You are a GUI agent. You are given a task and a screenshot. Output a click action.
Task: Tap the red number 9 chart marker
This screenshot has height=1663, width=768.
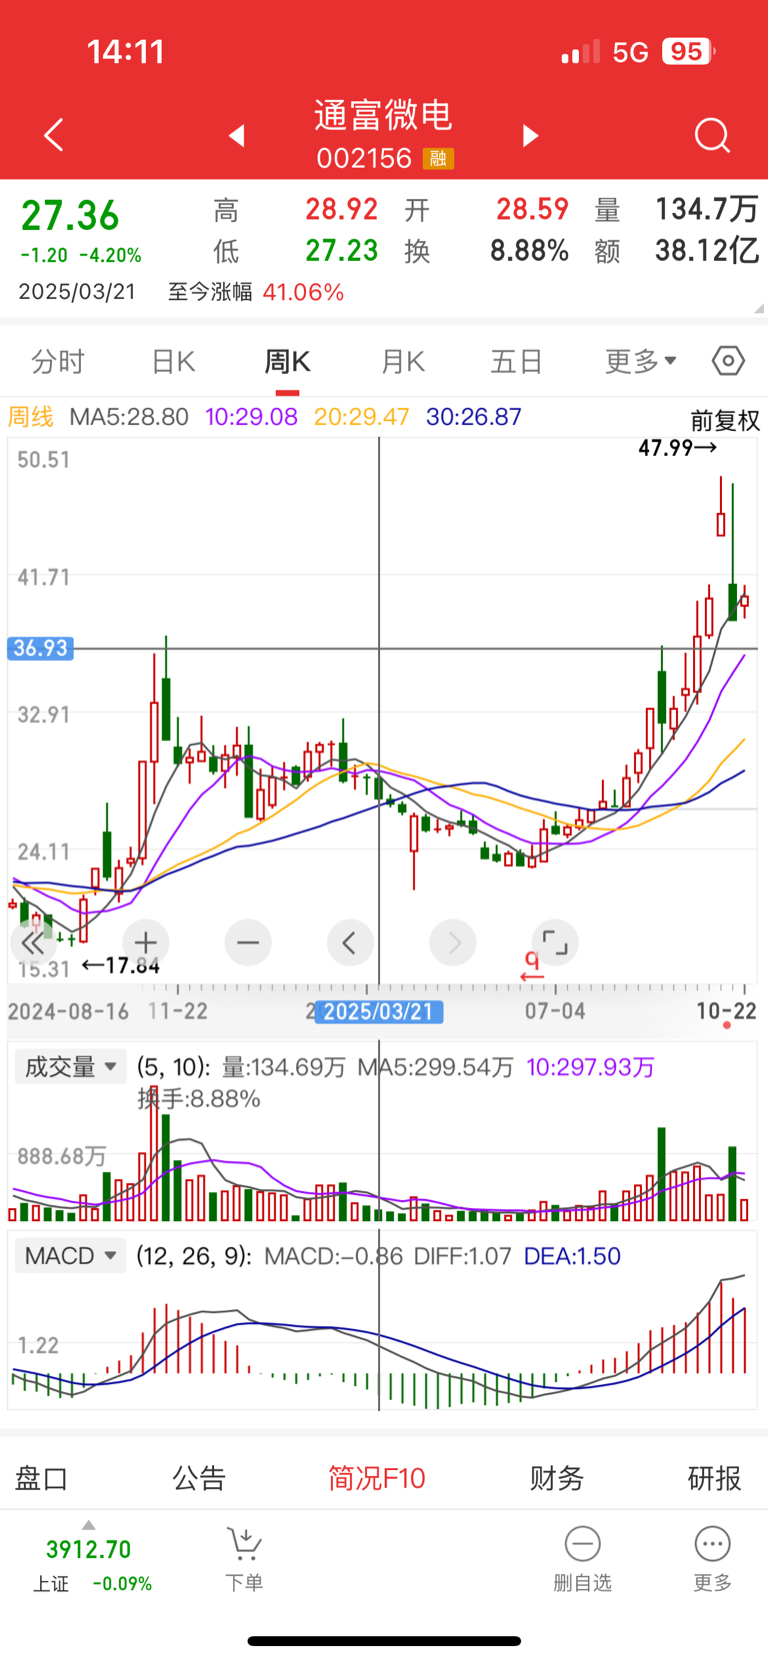pos(532,965)
